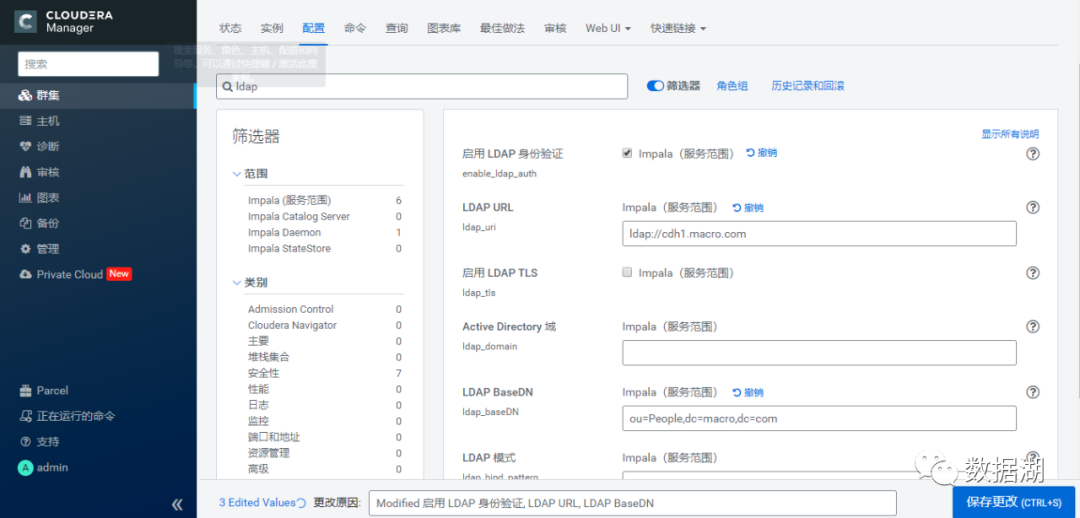
Task: Open the 审核 audit tab in the top navigation
Action: point(555,28)
